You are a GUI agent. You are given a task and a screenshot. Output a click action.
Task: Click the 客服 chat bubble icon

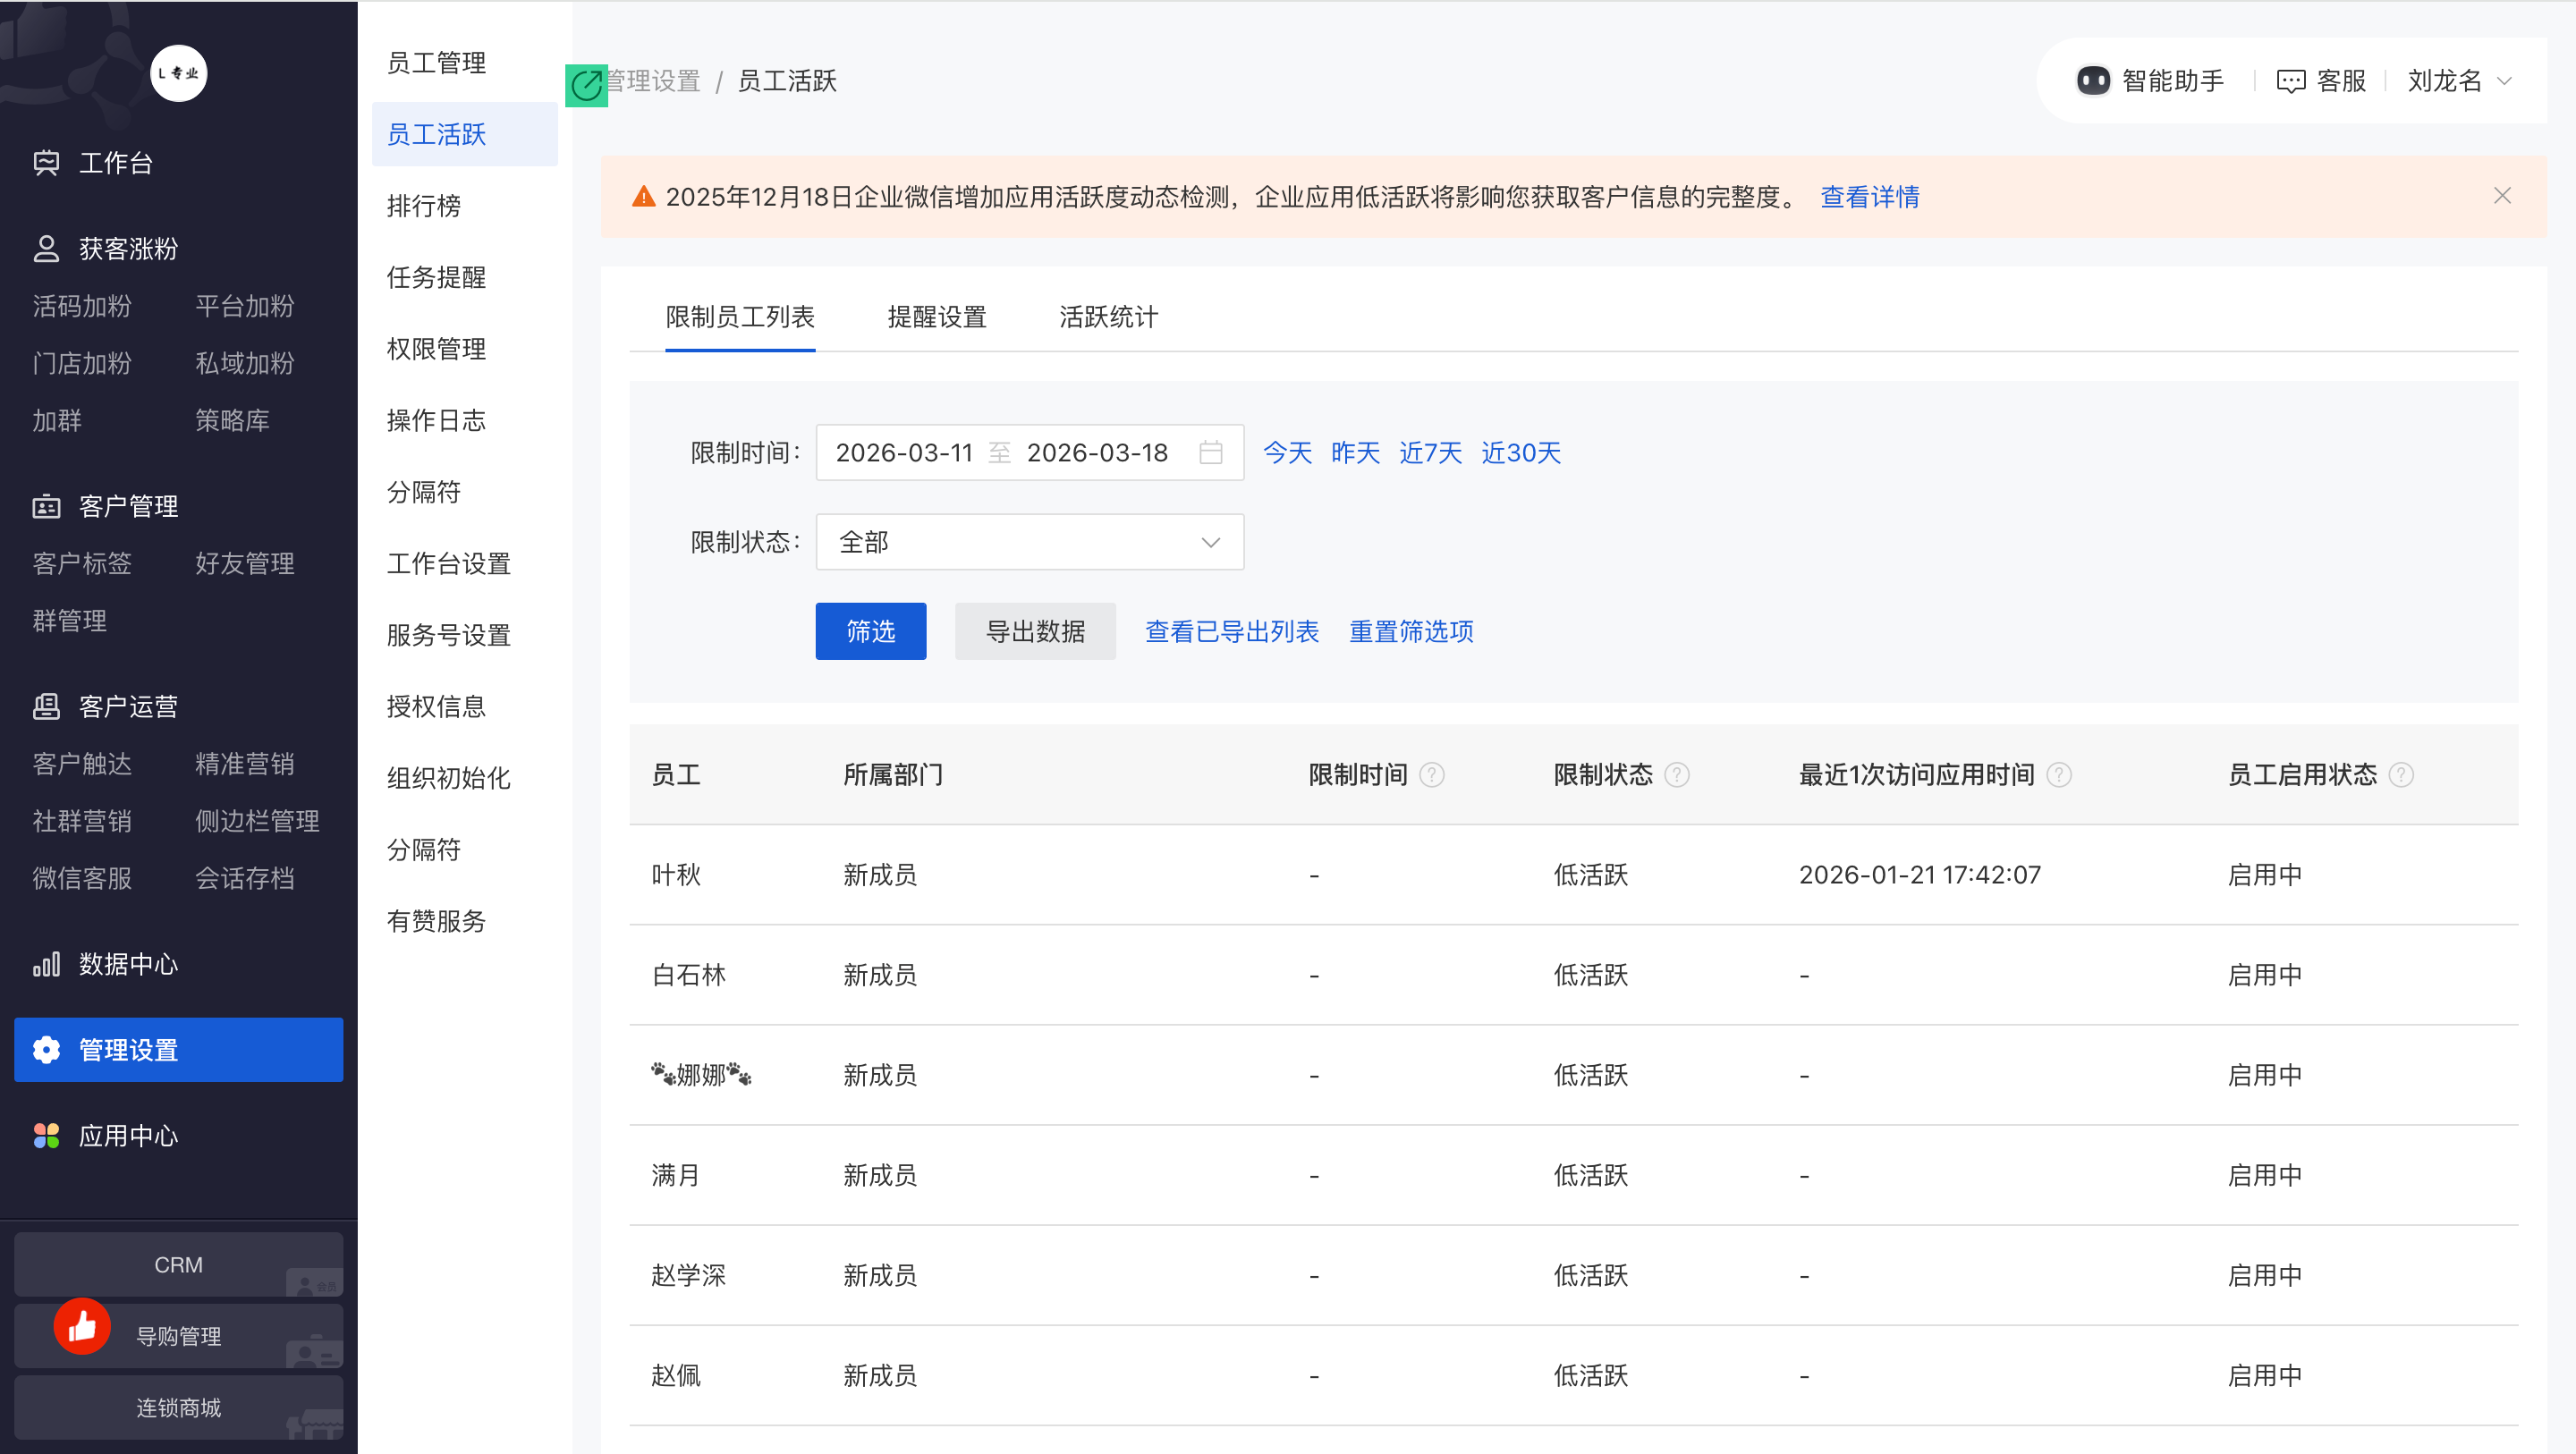click(x=2290, y=81)
